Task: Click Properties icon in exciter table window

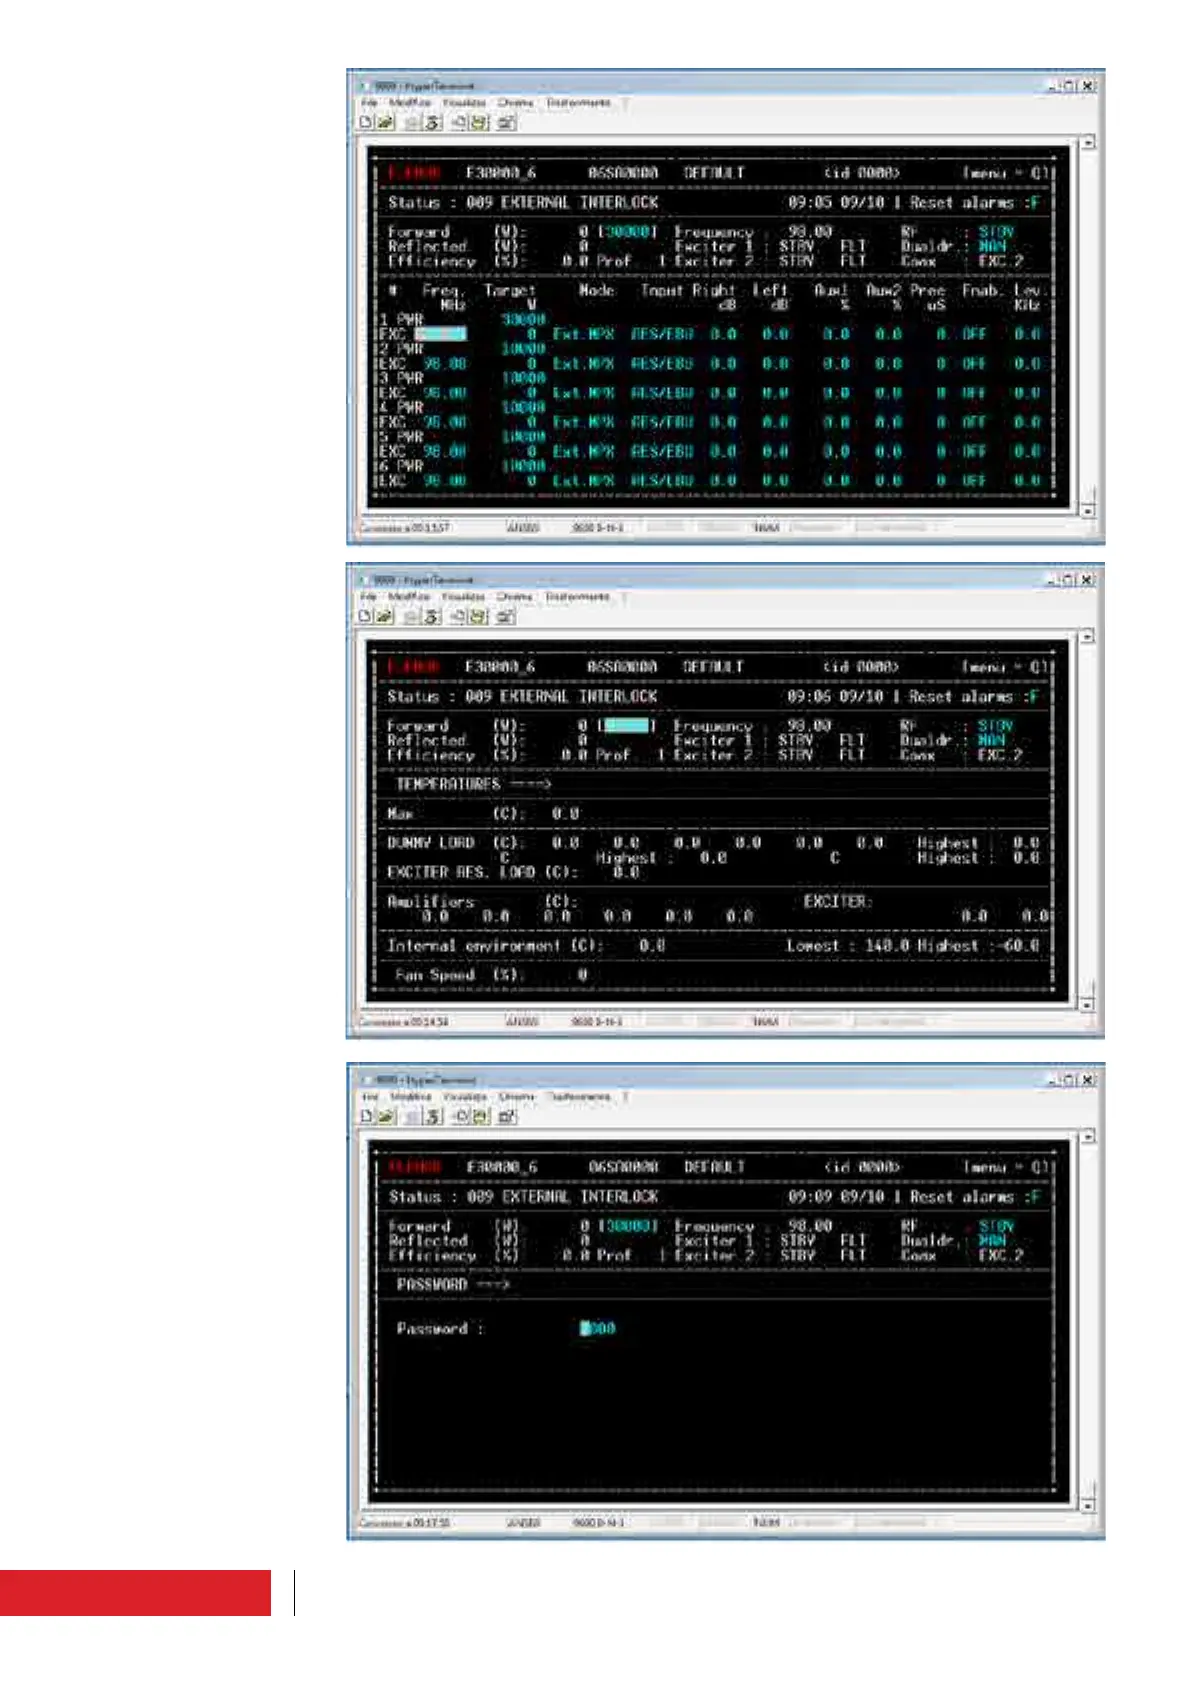Action: [x=506, y=123]
